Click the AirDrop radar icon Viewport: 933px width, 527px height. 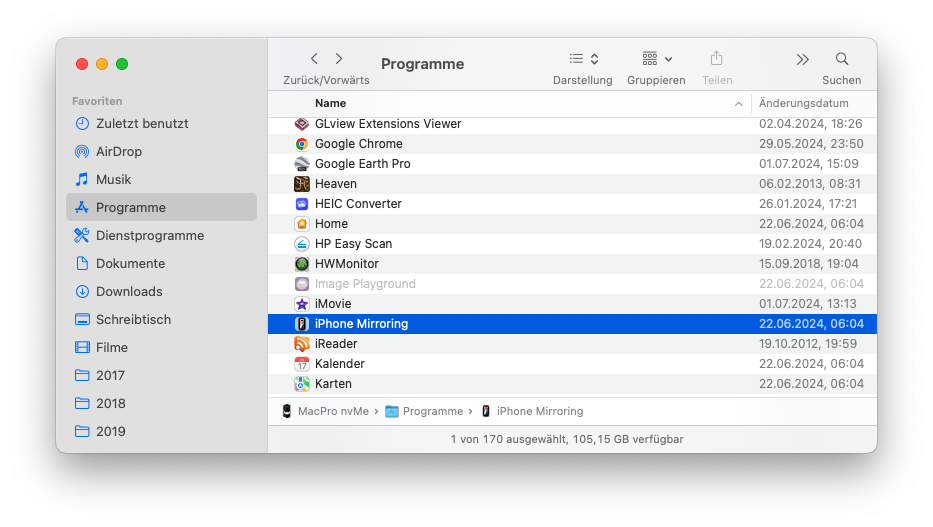tap(82, 152)
